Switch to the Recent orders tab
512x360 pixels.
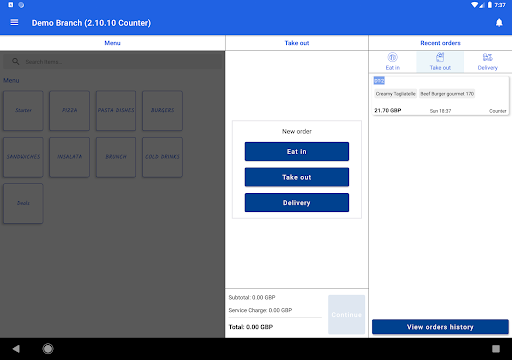[x=440, y=43]
